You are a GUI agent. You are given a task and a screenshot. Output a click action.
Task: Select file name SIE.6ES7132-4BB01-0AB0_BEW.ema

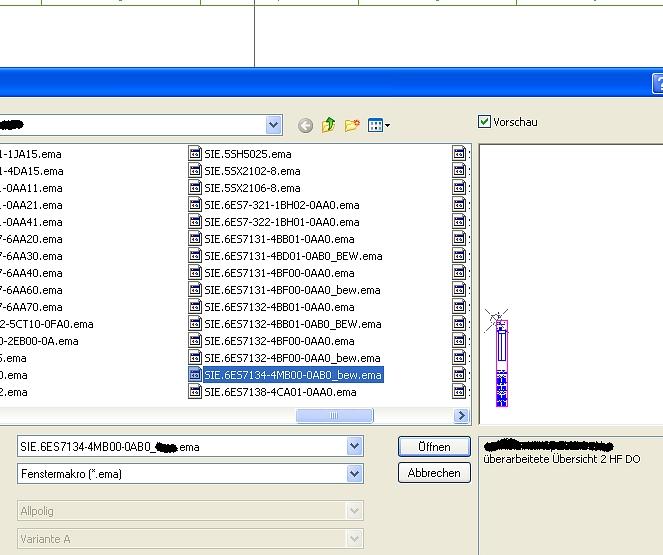(x=293, y=324)
